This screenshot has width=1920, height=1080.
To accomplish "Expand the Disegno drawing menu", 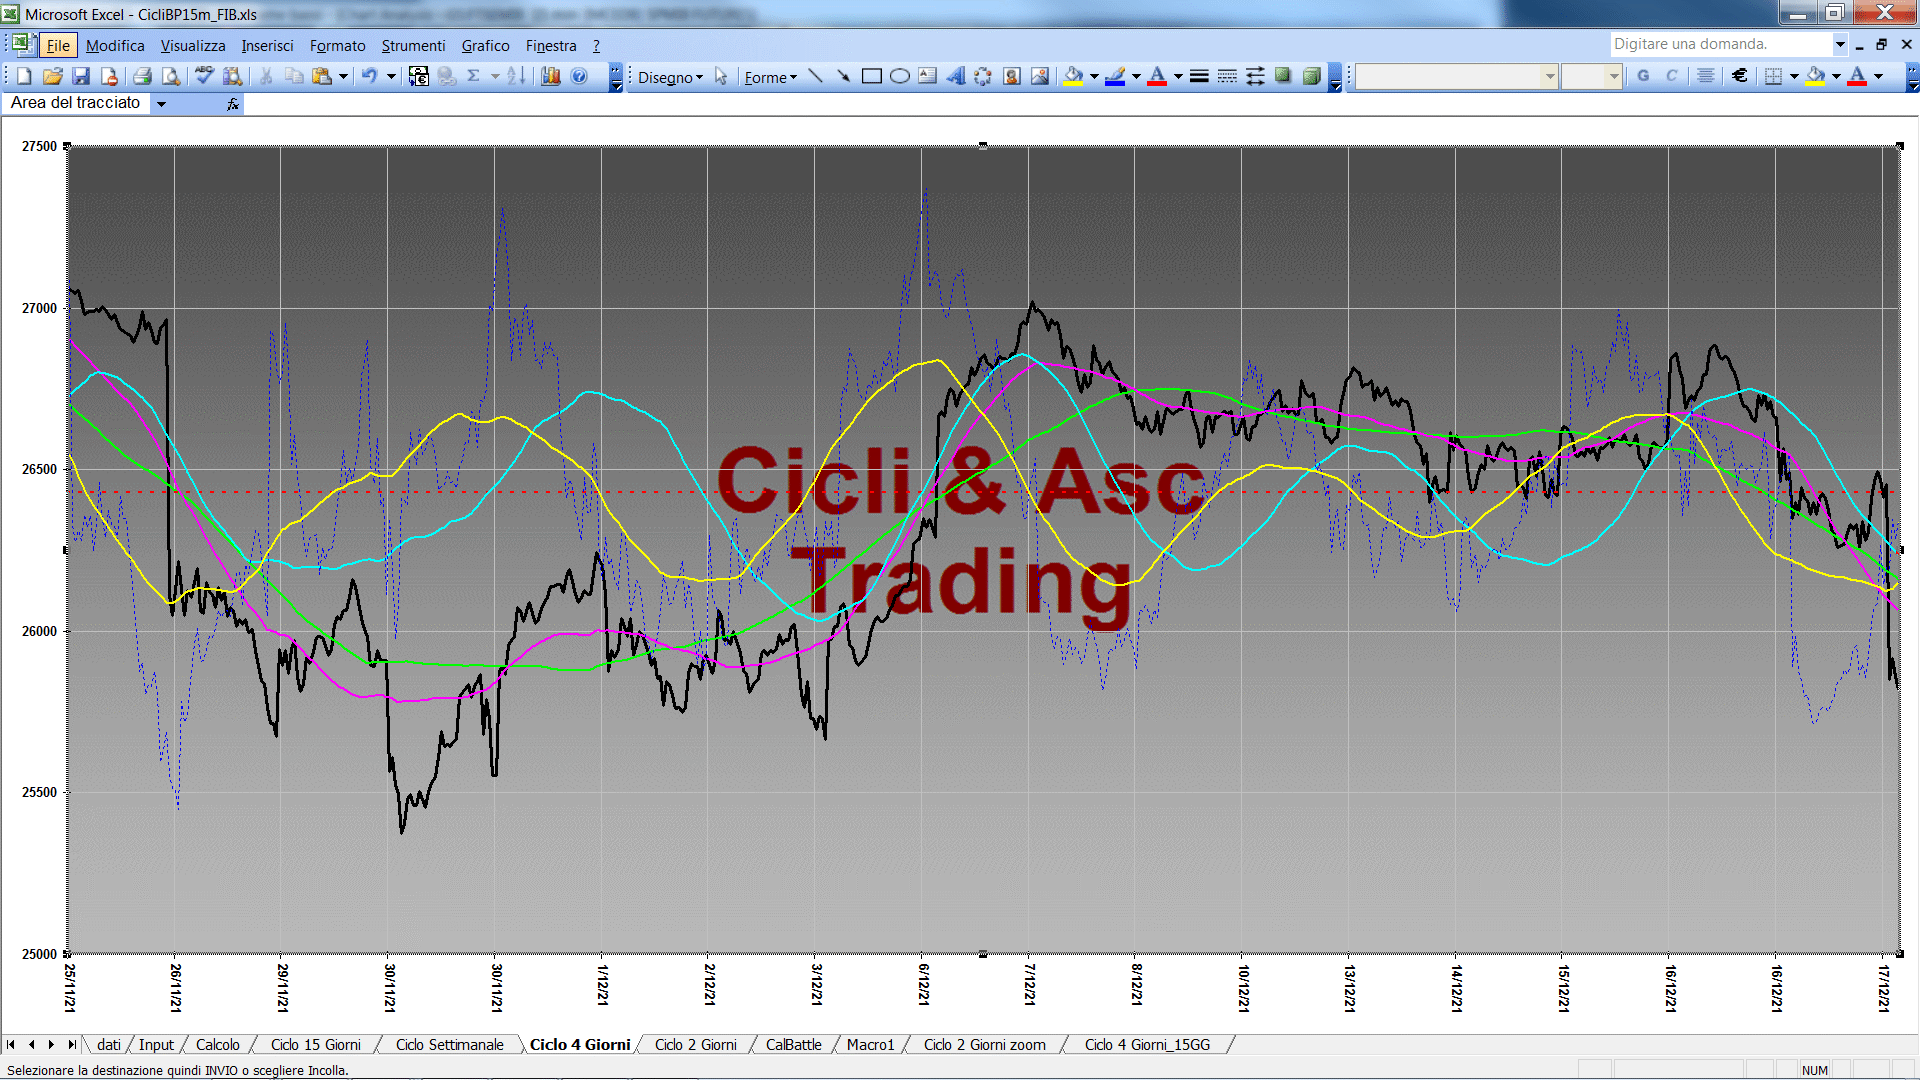I will tap(670, 77).
